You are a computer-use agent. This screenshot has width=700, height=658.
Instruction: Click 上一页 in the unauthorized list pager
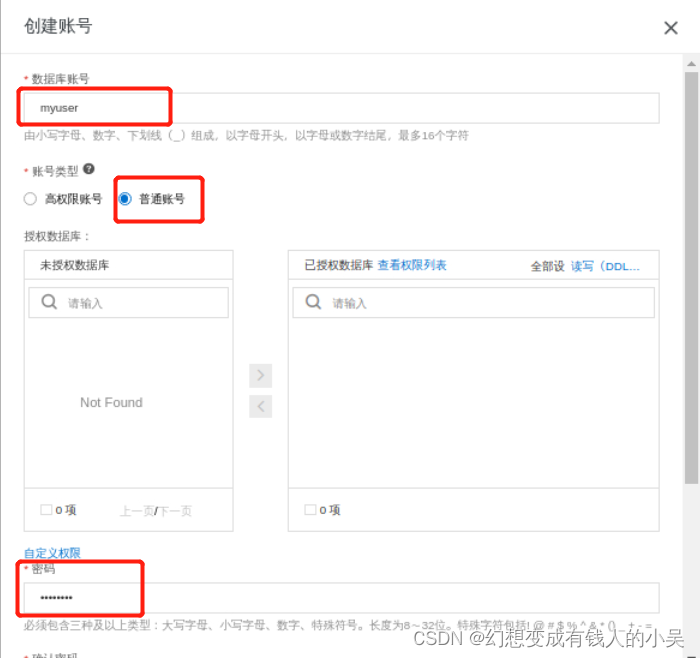tap(137, 511)
